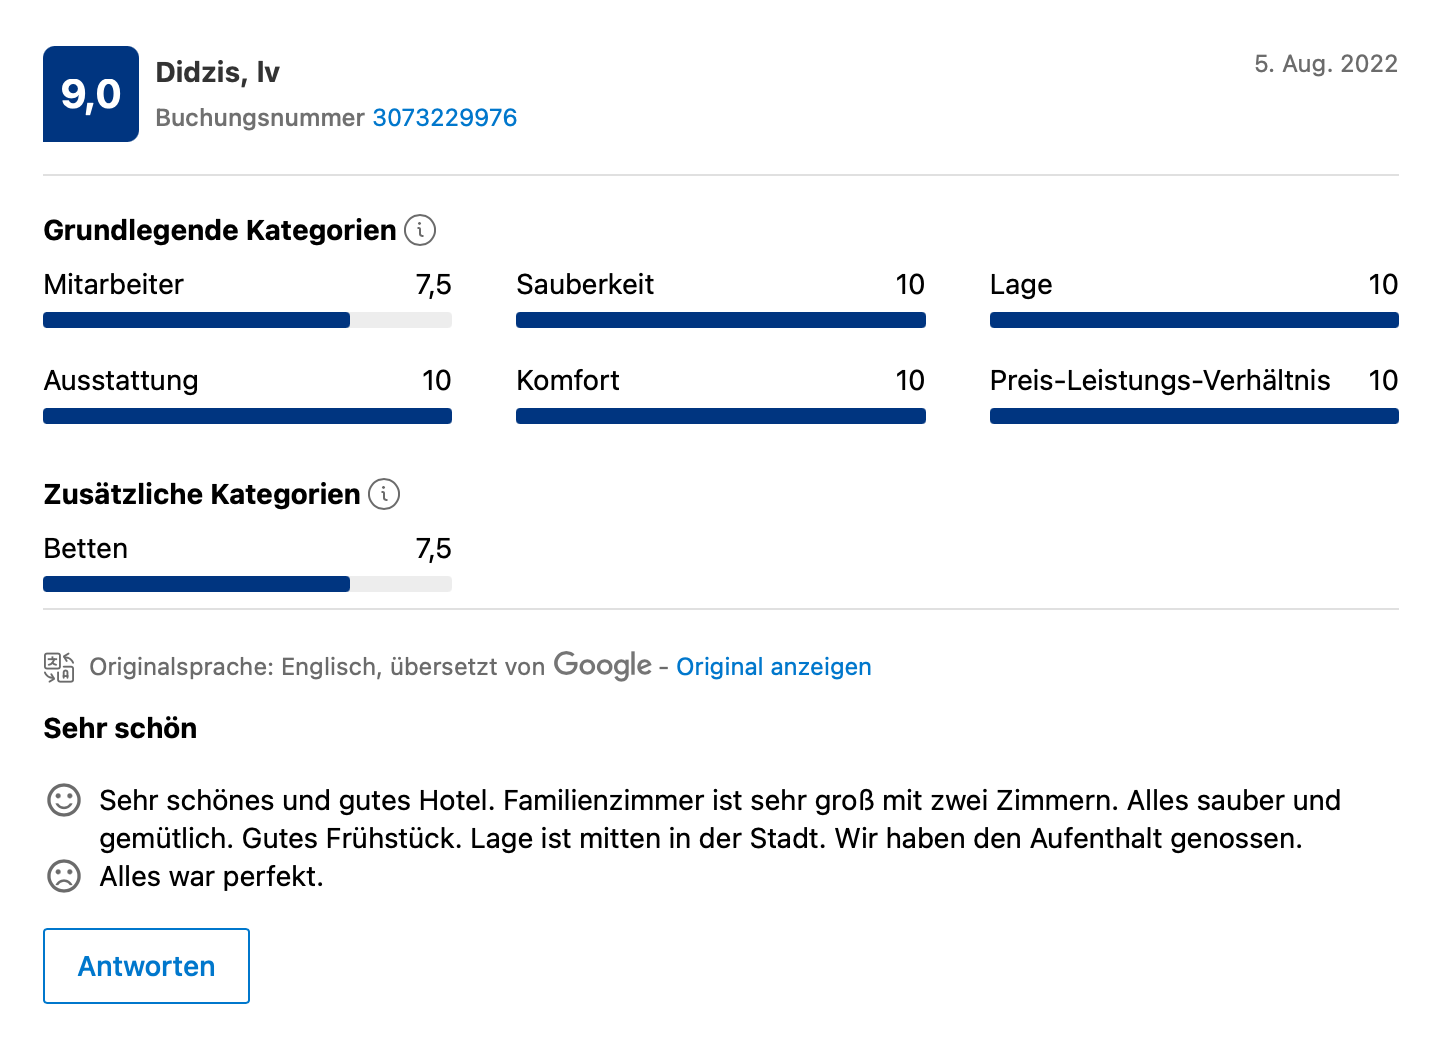Screen dimensions: 1444x1050
Task: Click the Ausstattung rating bar
Action: (x=247, y=416)
